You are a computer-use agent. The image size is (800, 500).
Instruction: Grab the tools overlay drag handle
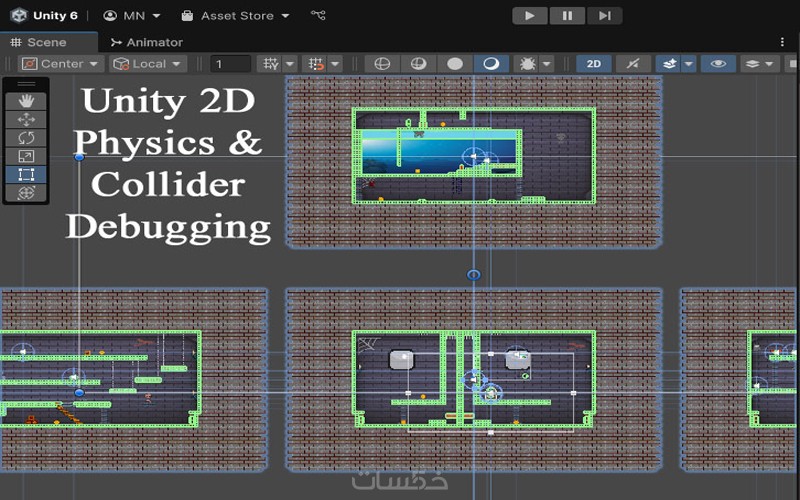[26, 84]
